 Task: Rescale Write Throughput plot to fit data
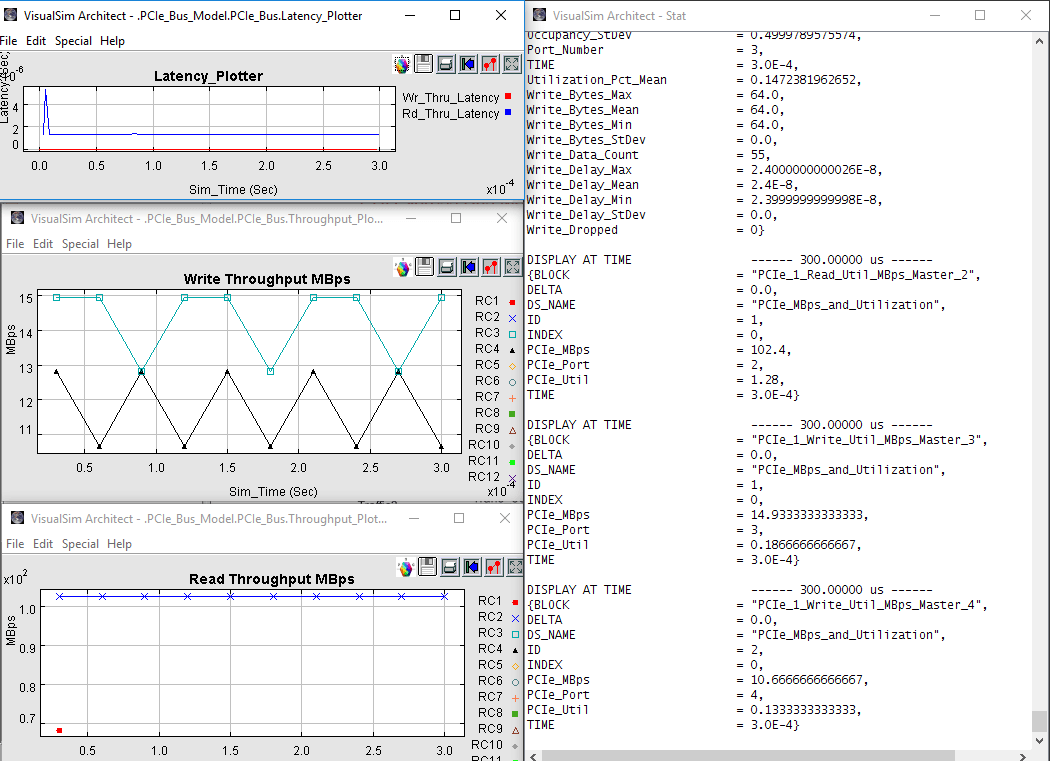coord(512,267)
